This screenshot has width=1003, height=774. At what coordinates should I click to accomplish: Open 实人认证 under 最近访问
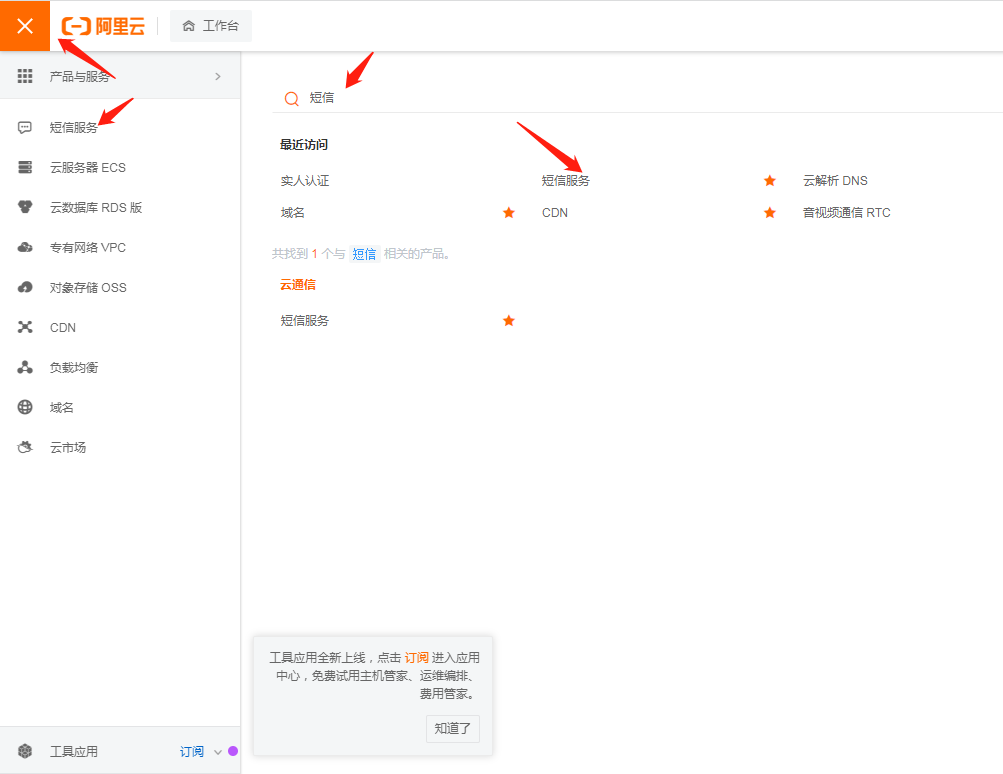[x=304, y=180]
